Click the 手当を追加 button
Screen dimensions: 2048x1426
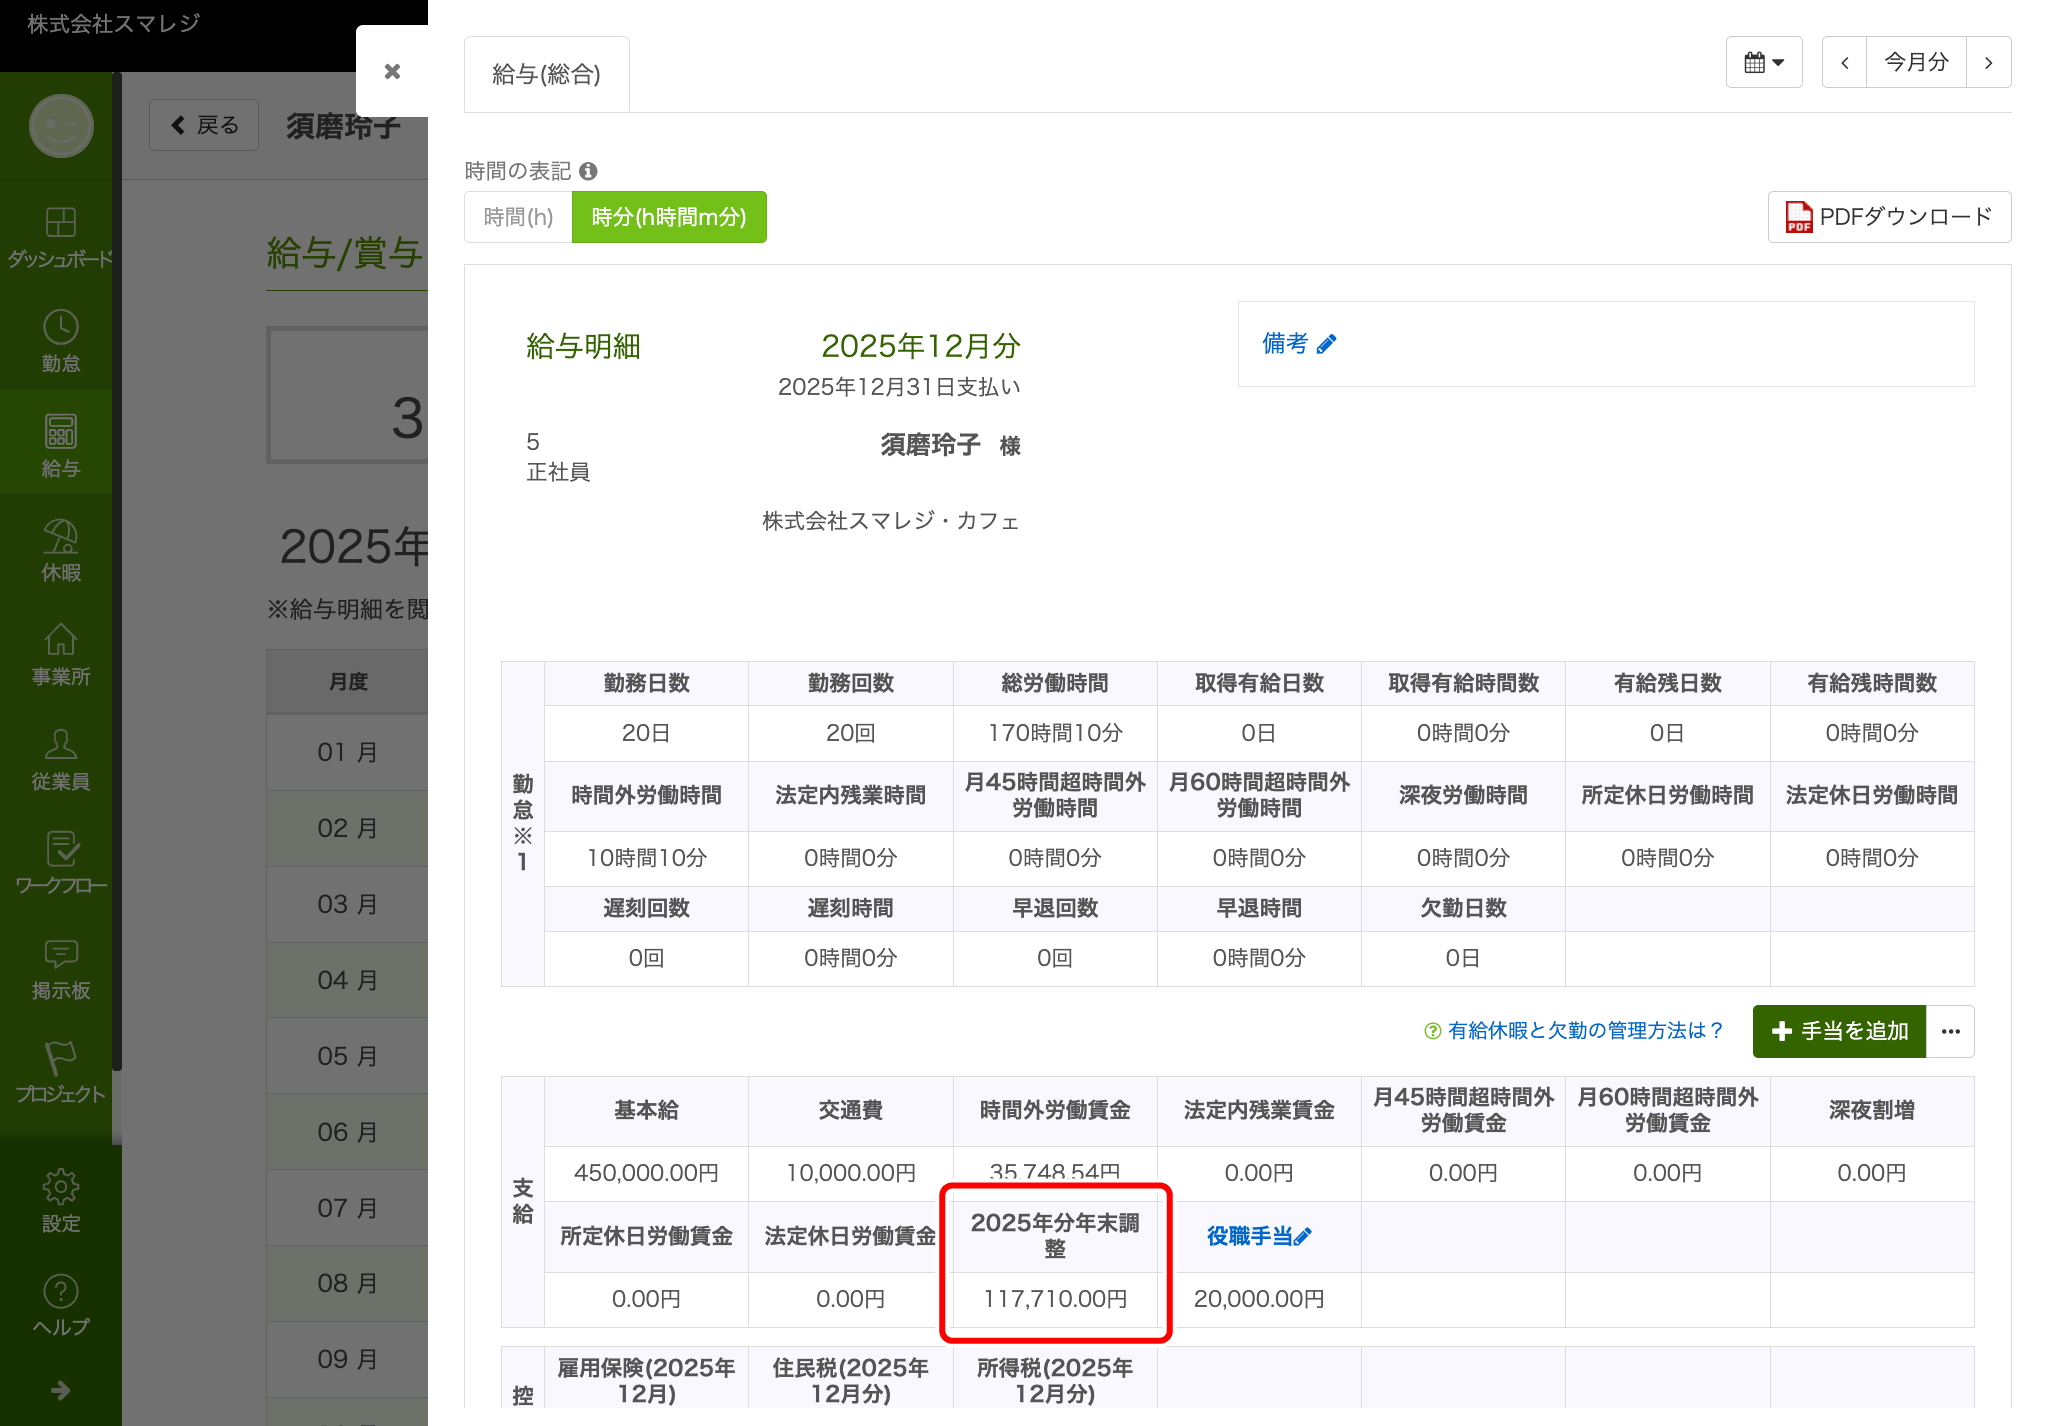click(1839, 1031)
